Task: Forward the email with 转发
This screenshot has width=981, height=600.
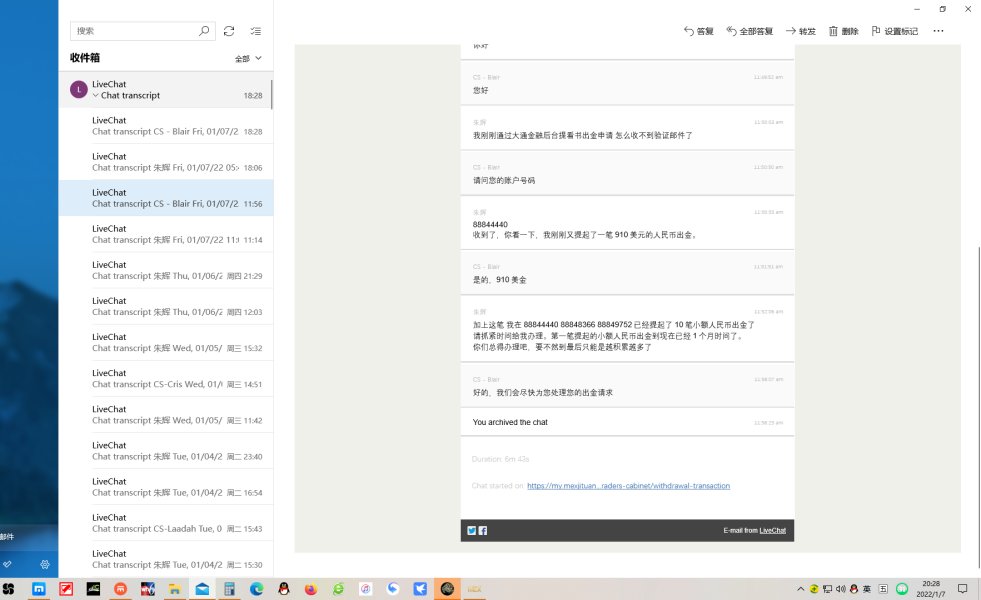Action: click(800, 31)
